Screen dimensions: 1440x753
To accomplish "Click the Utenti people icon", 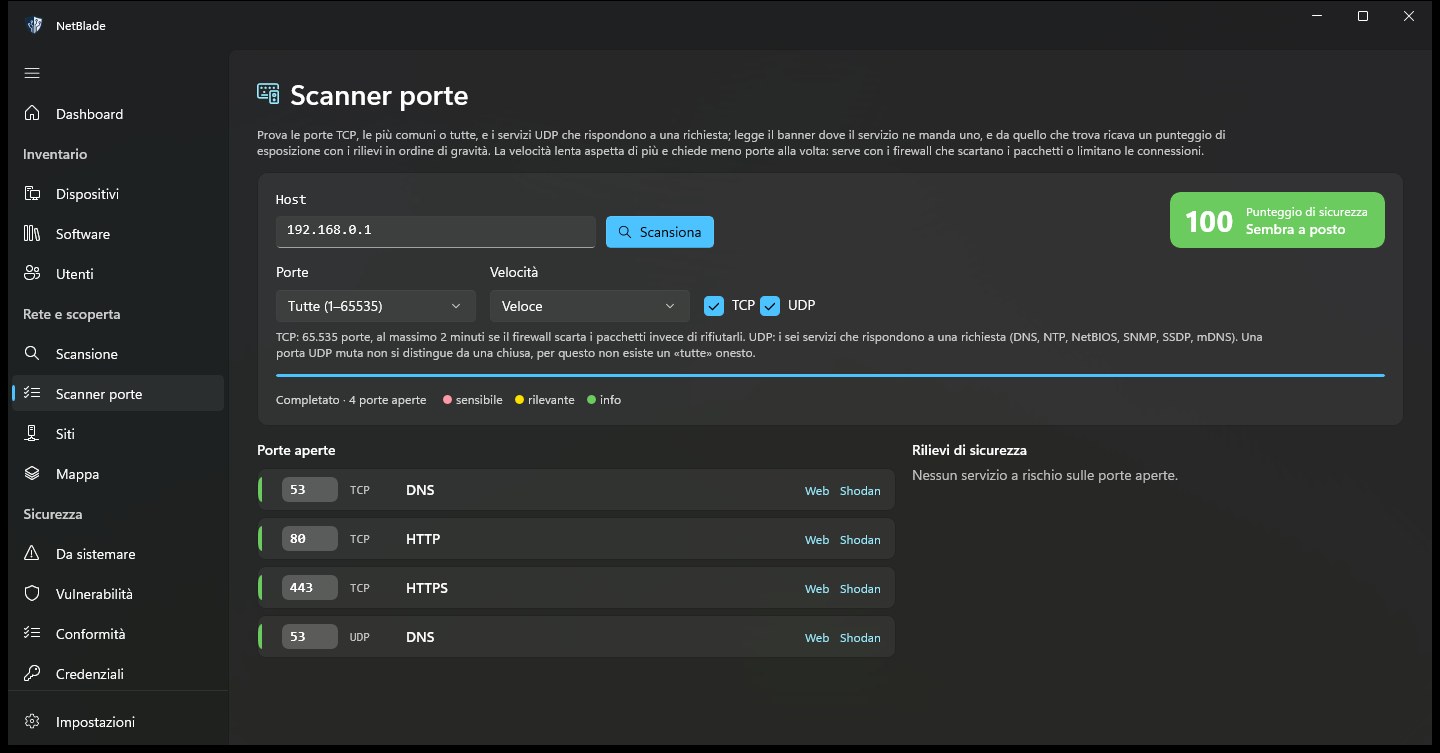I will coord(32,274).
